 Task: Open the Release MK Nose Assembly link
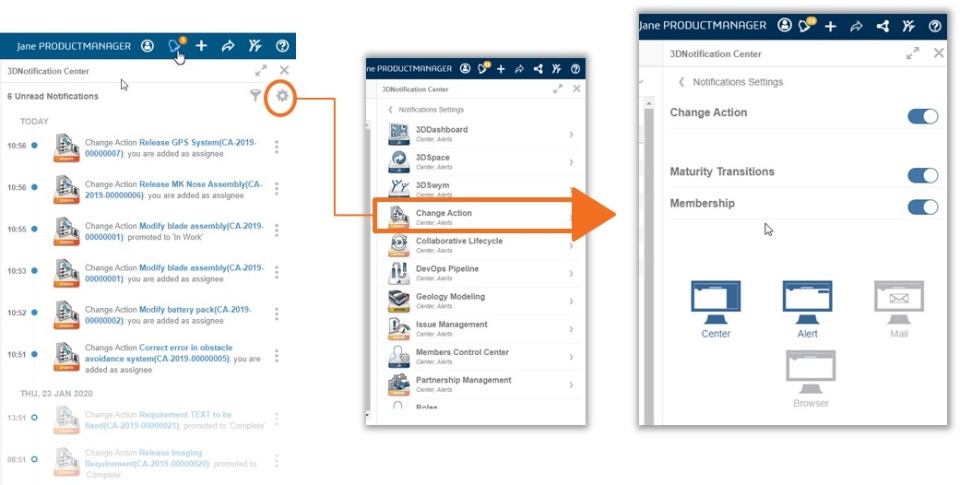pyautogui.click(x=173, y=189)
